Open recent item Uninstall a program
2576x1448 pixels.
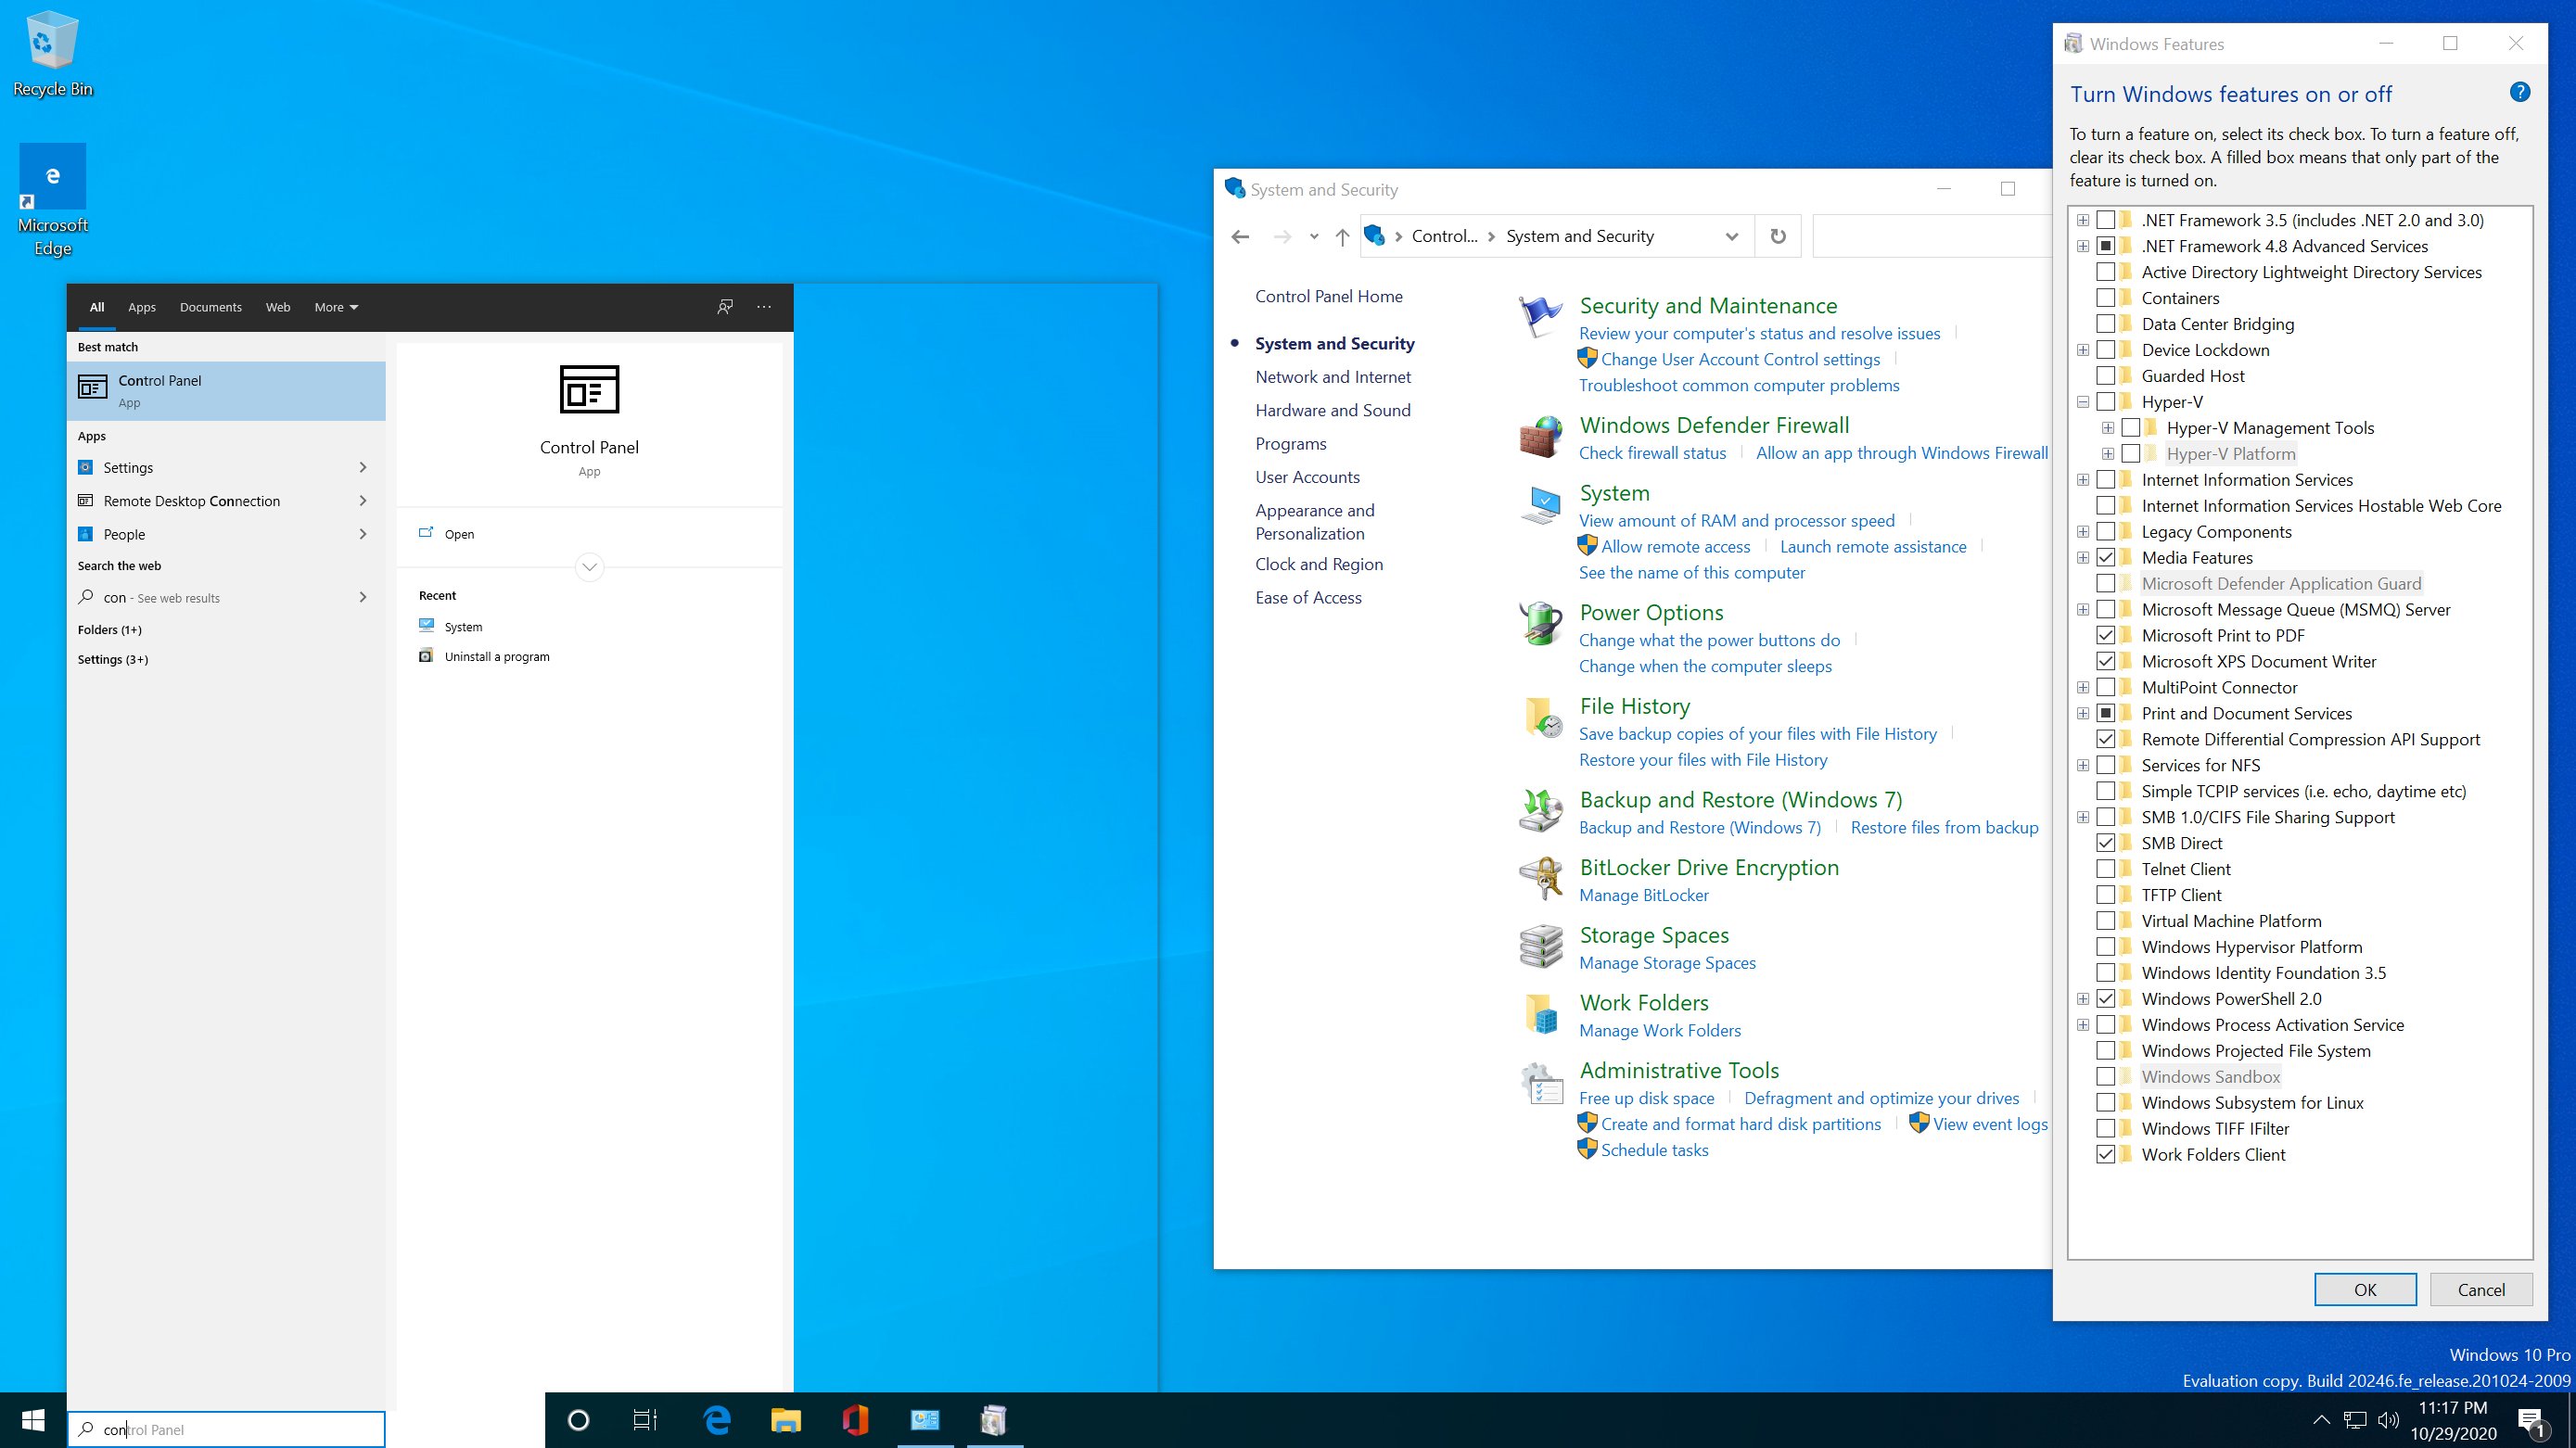(497, 657)
